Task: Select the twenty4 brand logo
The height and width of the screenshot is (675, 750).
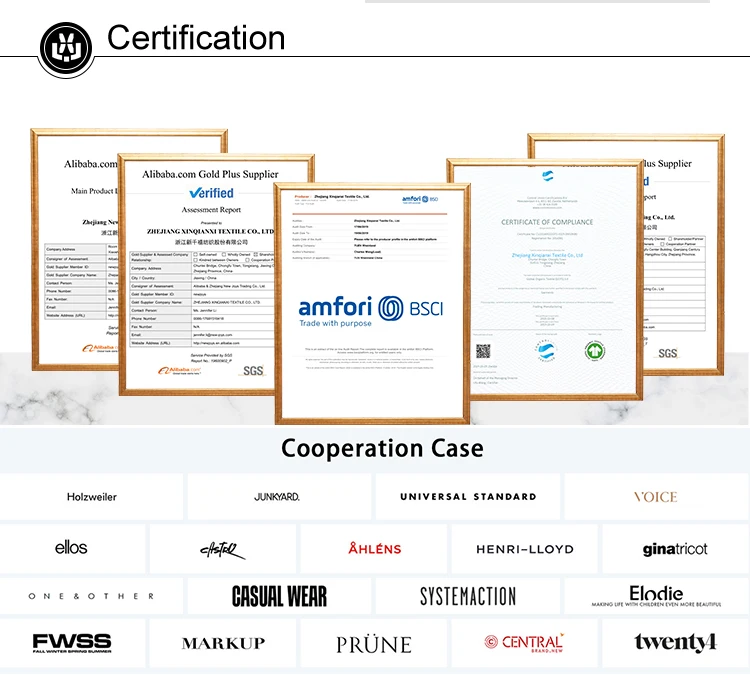Action: tap(675, 642)
